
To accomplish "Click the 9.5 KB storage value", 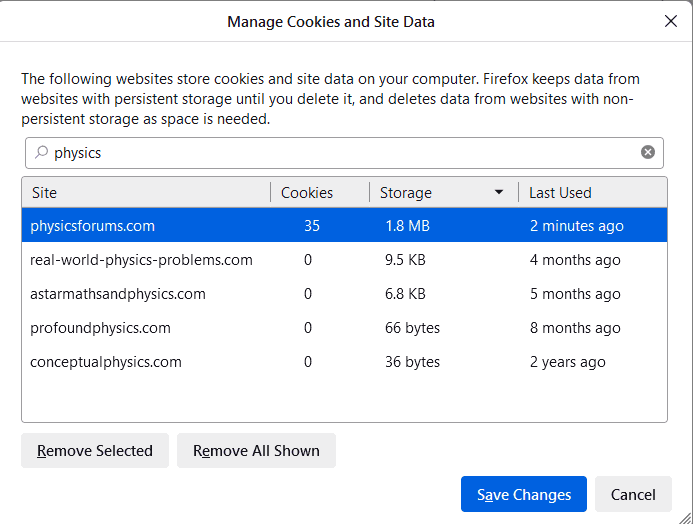I will click(x=405, y=260).
